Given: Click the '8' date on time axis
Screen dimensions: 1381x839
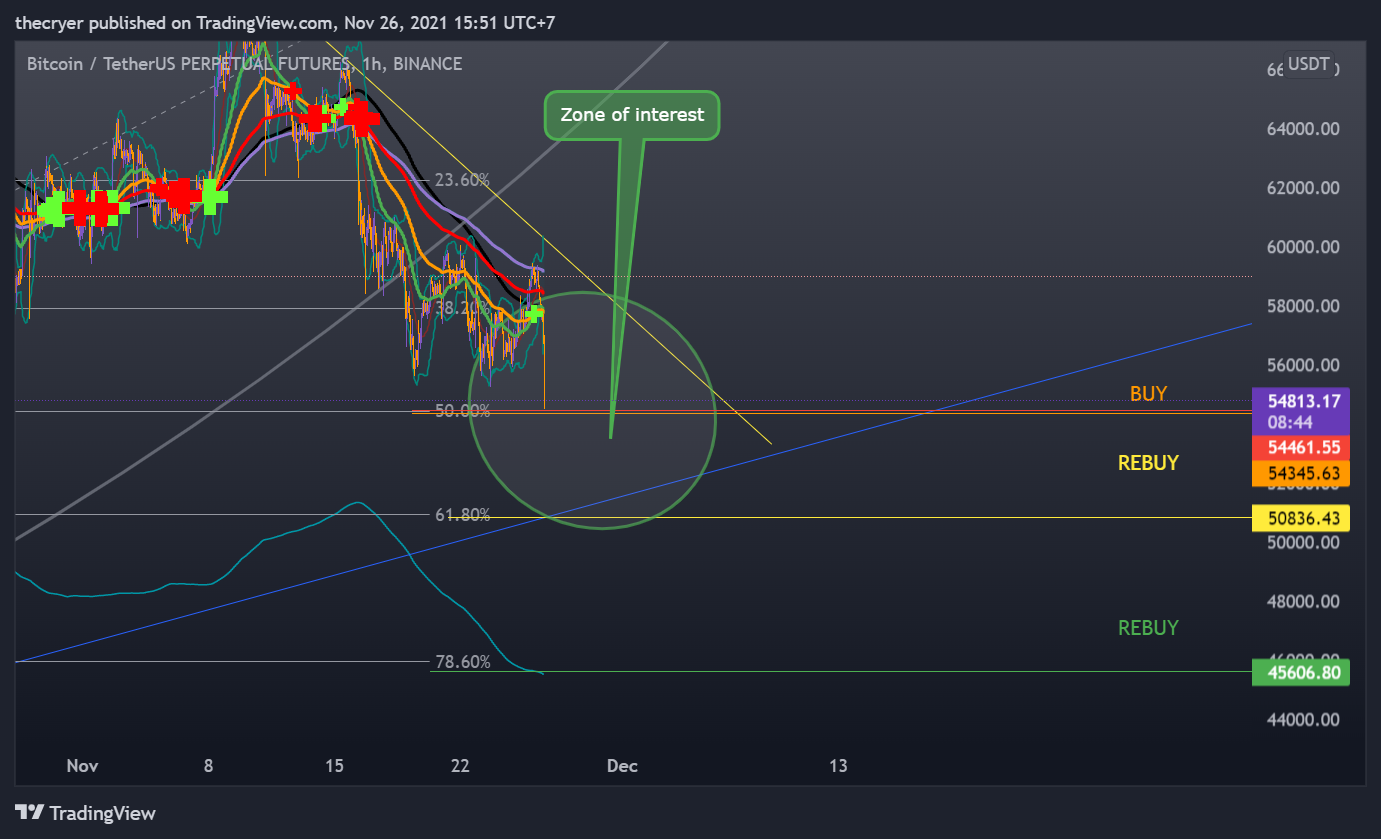Looking at the screenshot, I should pyautogui.click(x=208, y=766).
